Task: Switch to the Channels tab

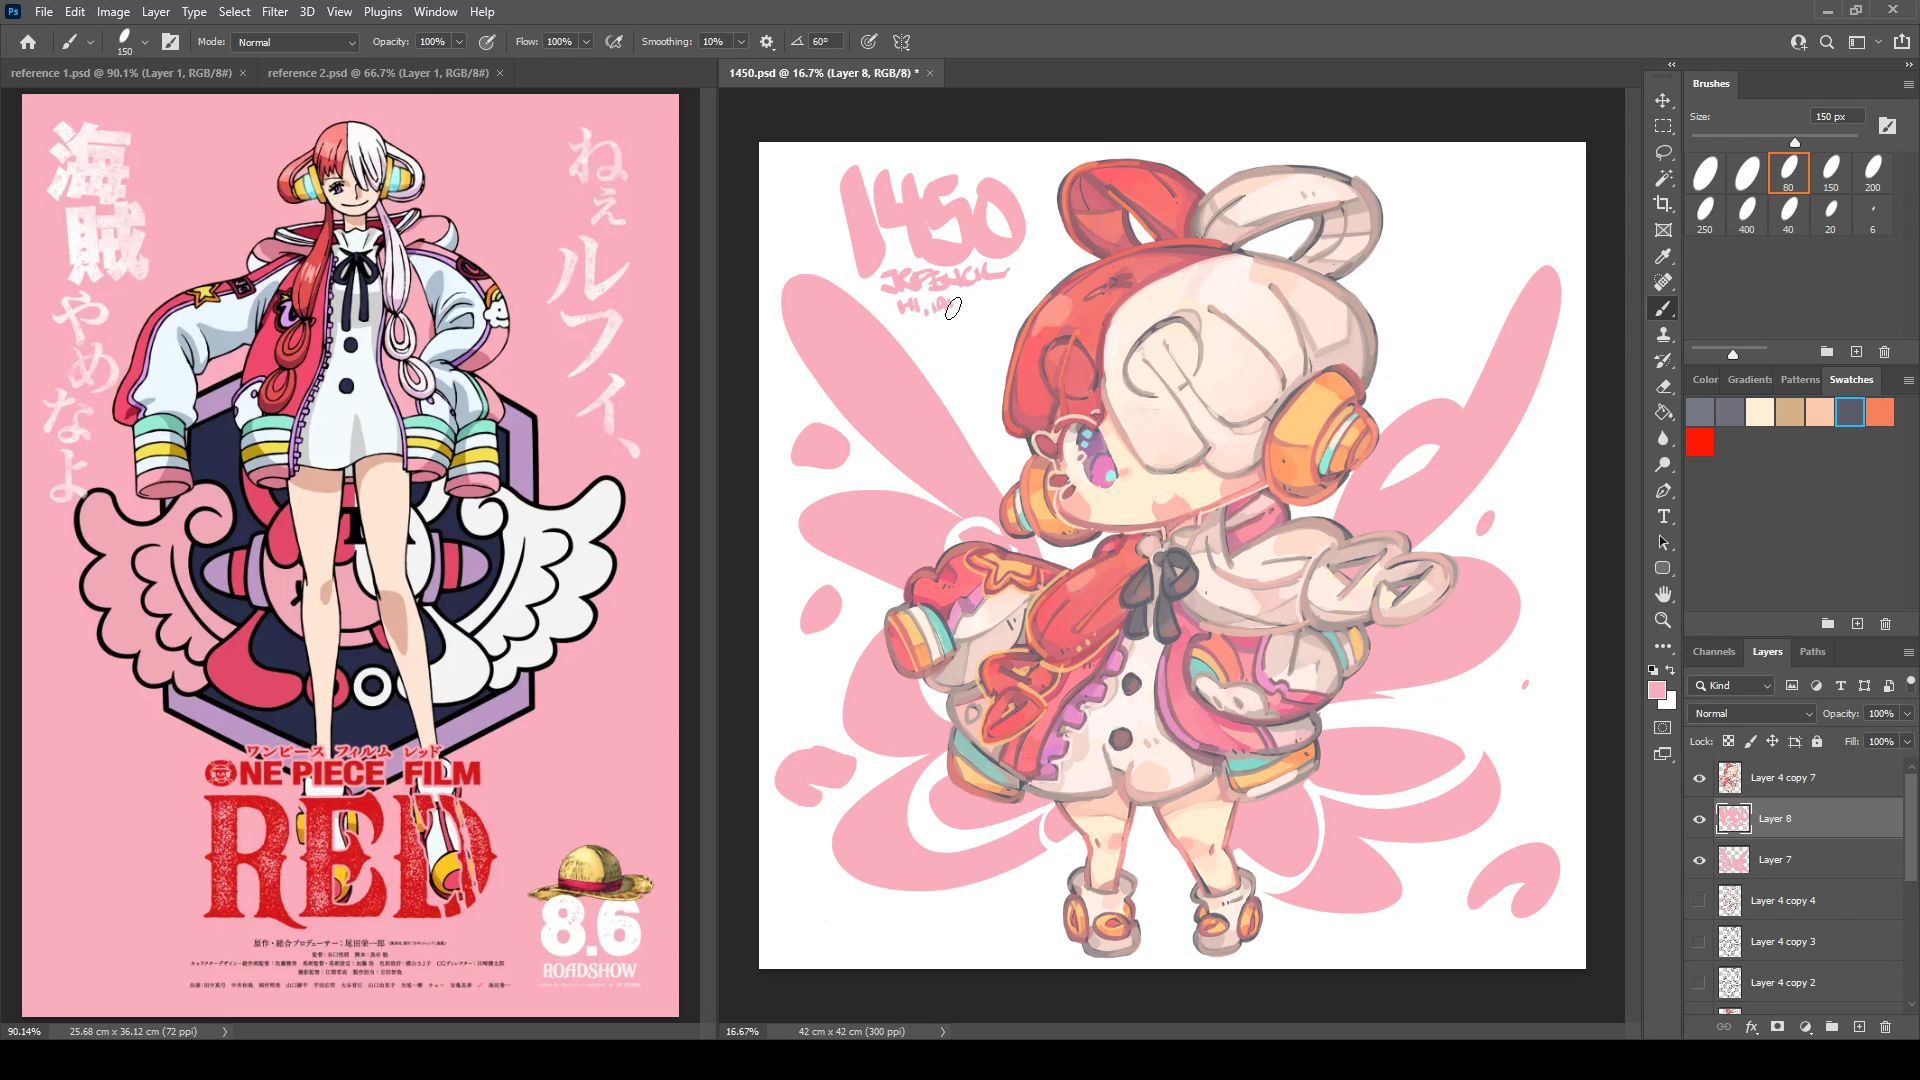Action: click(x=1714, y=652)
